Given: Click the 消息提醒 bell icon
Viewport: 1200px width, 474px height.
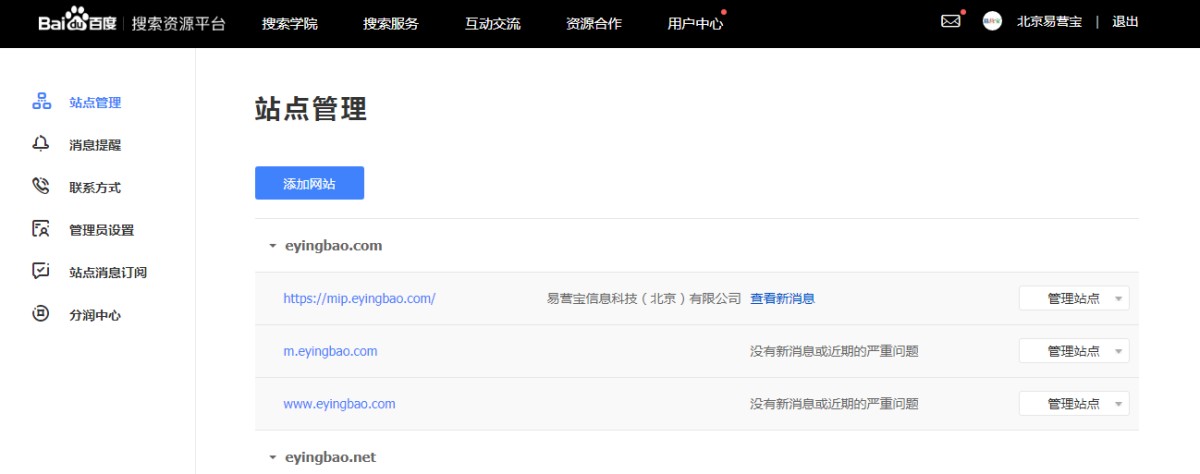Looking at the screenshot, I should coord(41,144).
